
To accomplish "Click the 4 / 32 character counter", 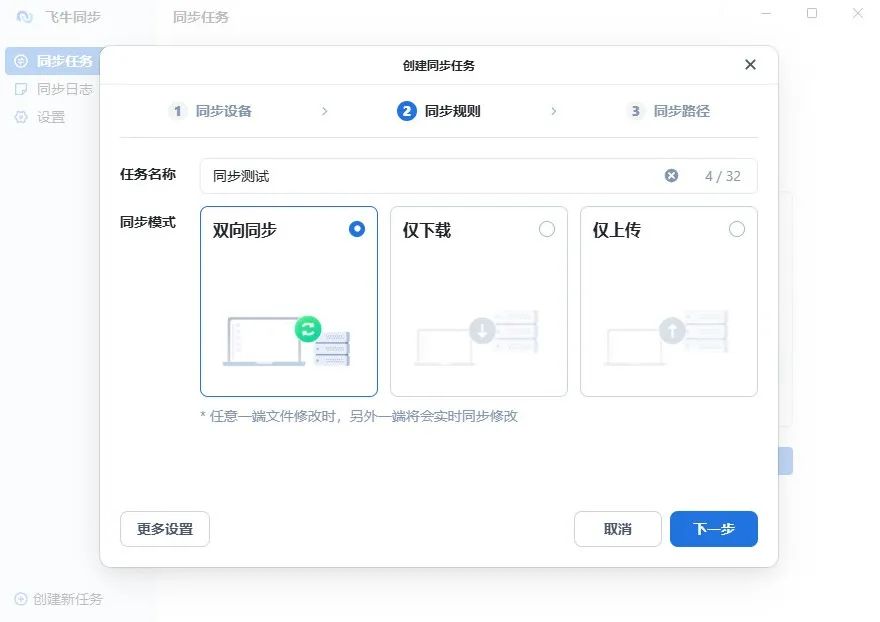I will [723, 176].
